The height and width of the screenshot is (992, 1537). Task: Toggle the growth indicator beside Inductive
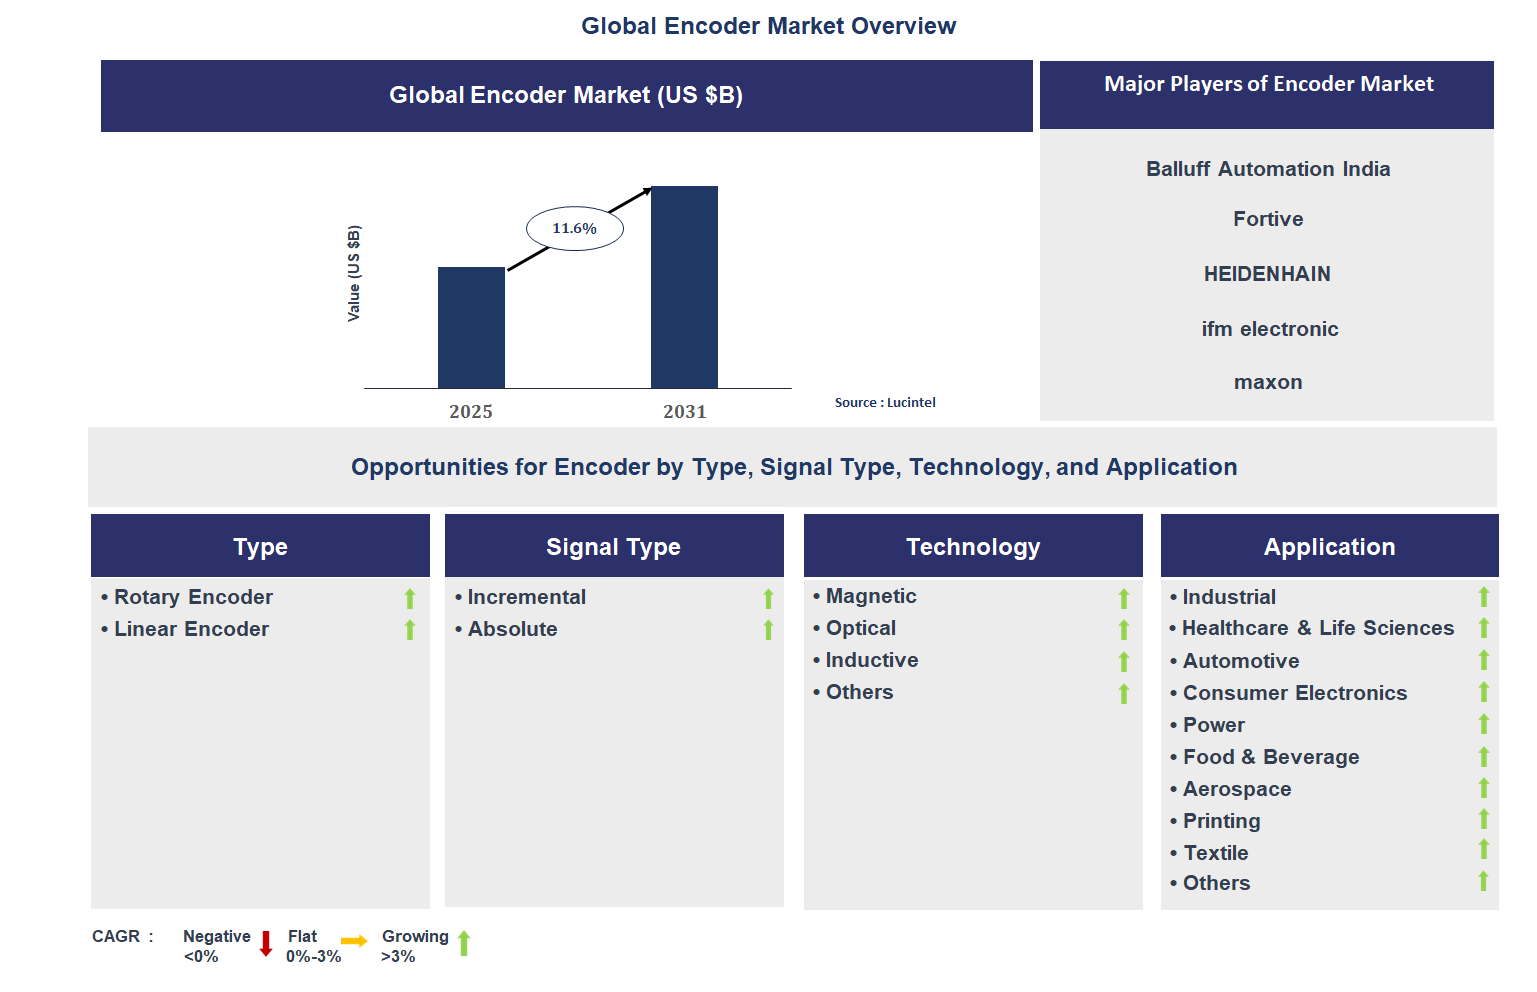coord(1123,660)
